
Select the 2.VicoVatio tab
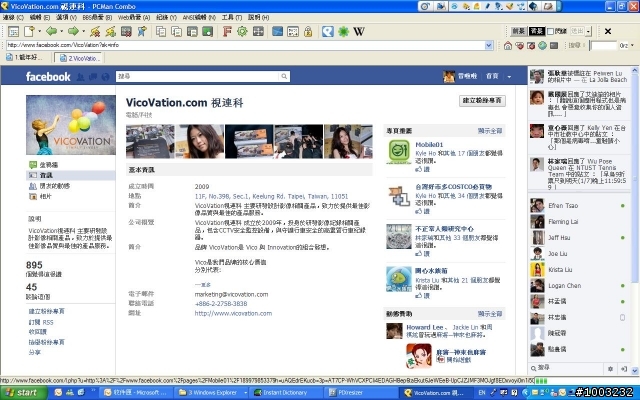point(78,58)
